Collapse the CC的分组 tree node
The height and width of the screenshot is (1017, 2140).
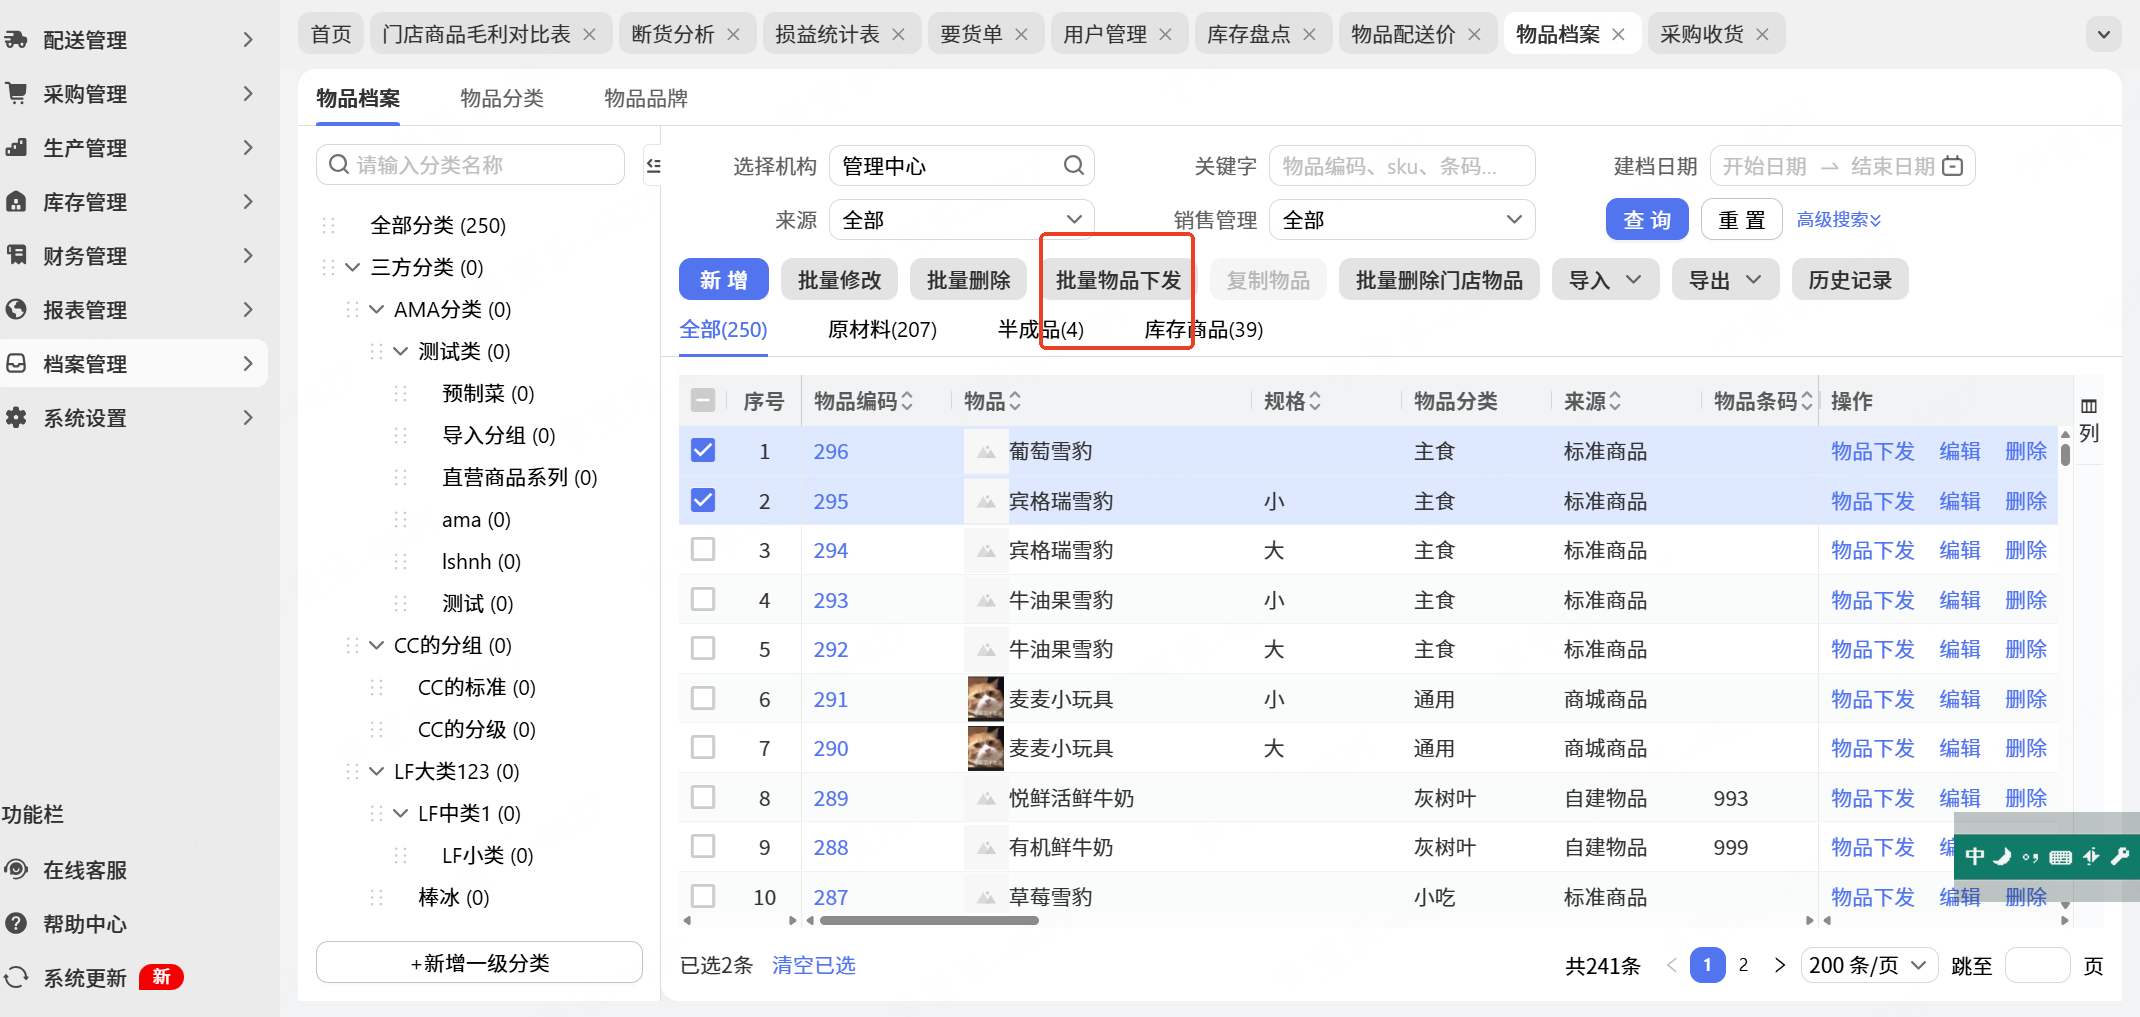(376, 646)
